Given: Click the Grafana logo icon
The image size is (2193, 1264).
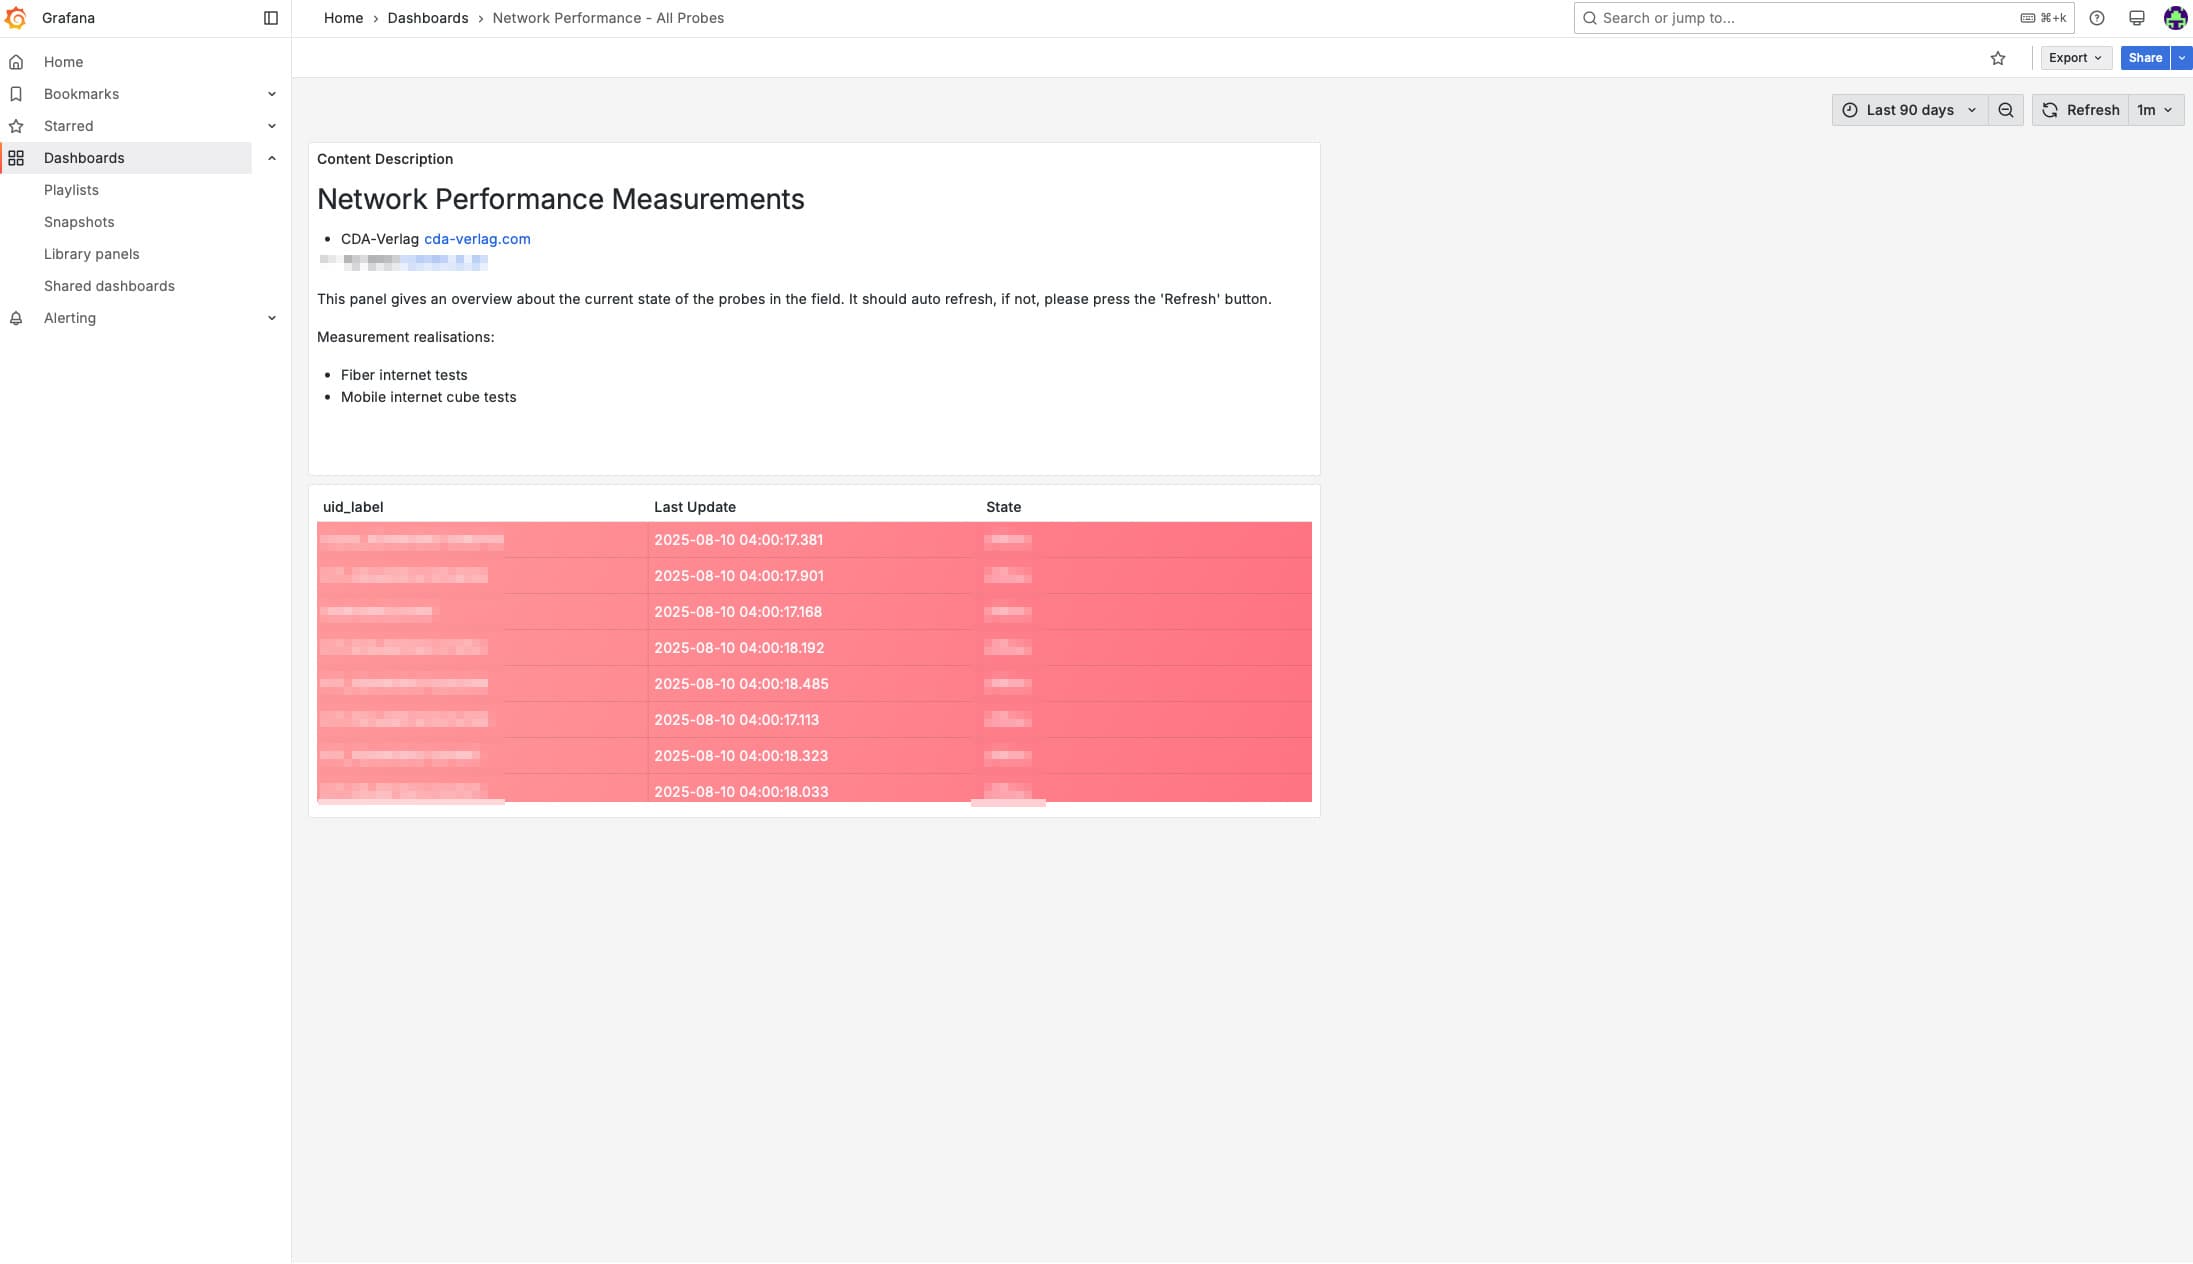Looking at the screenshot, I should 16,18.
